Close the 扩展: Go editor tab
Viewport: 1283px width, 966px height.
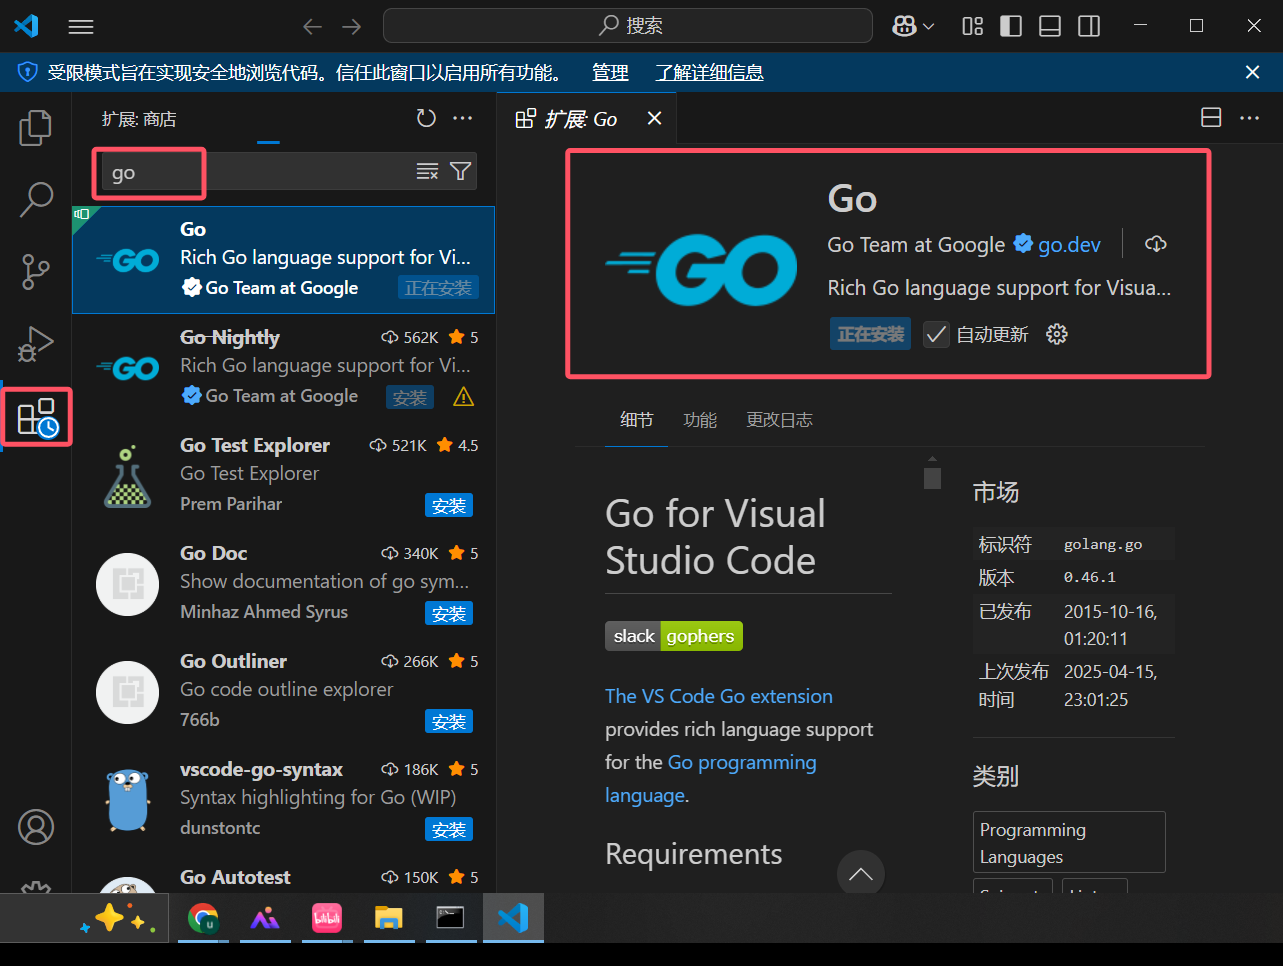click(x=654, y=119)
